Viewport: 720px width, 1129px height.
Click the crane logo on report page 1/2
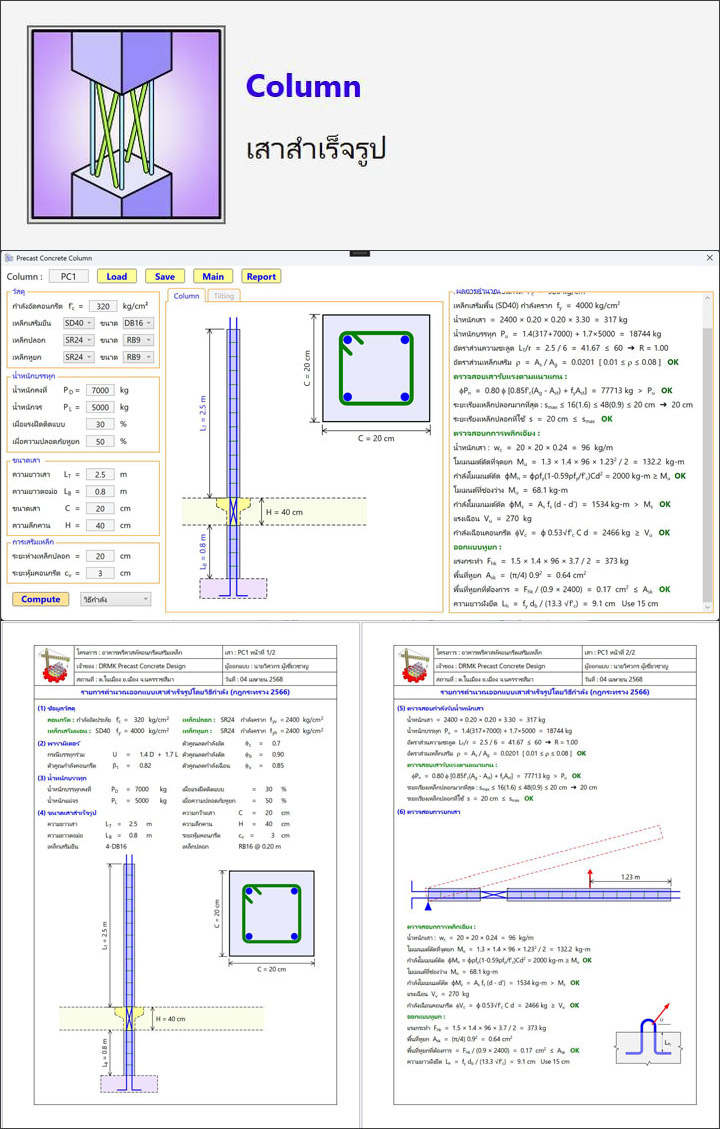[x=55, y=666]
